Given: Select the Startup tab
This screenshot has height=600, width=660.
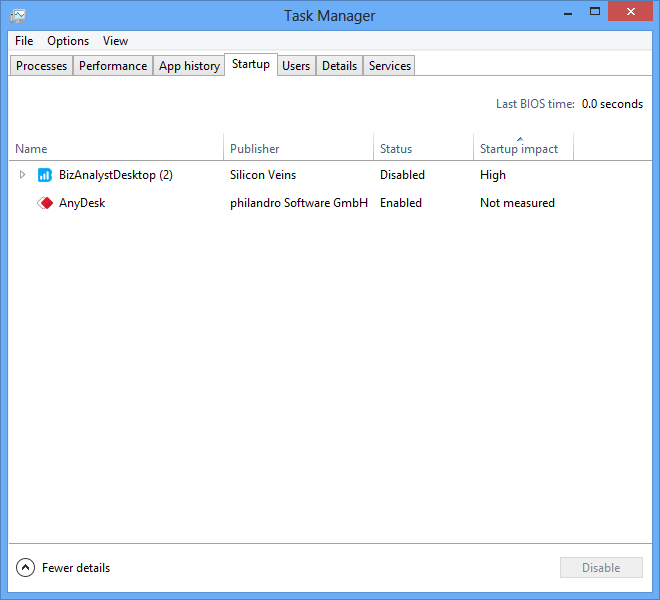Looking at the screenshot, I should tap(251, 64).
